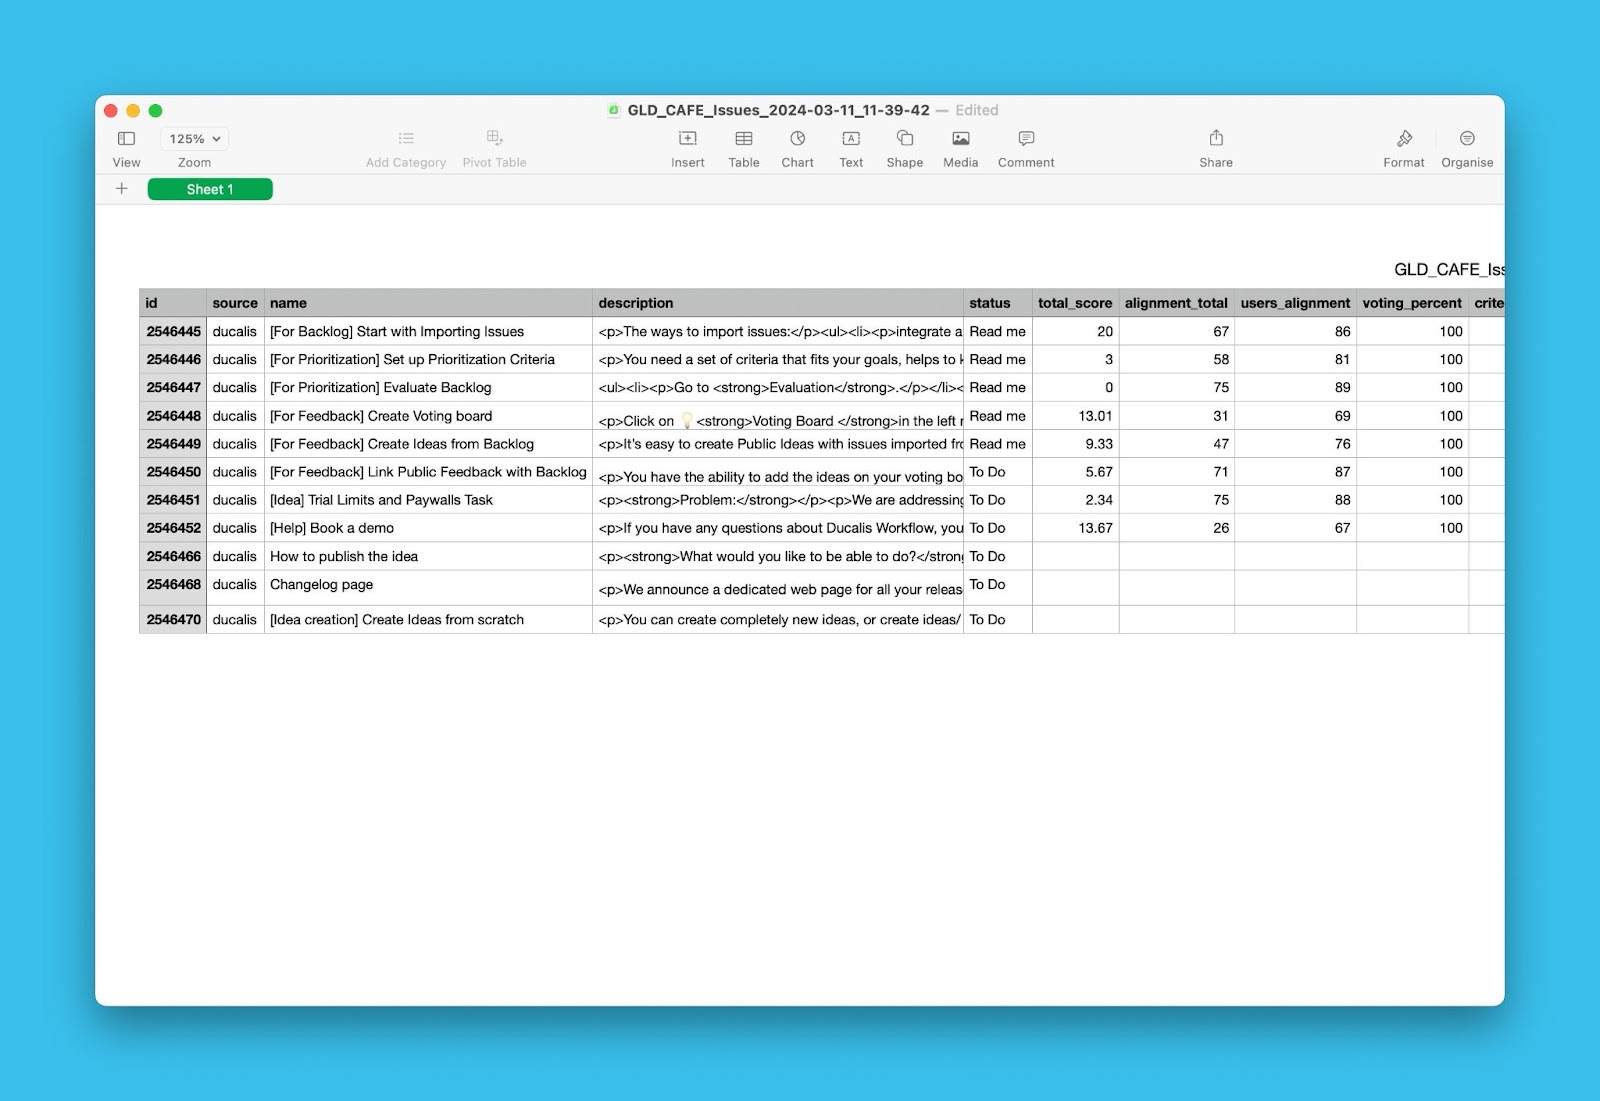This screenshot has width=1600, height=1101.
Task: Select cell containing id 2546452
Action: pos(172,527)
